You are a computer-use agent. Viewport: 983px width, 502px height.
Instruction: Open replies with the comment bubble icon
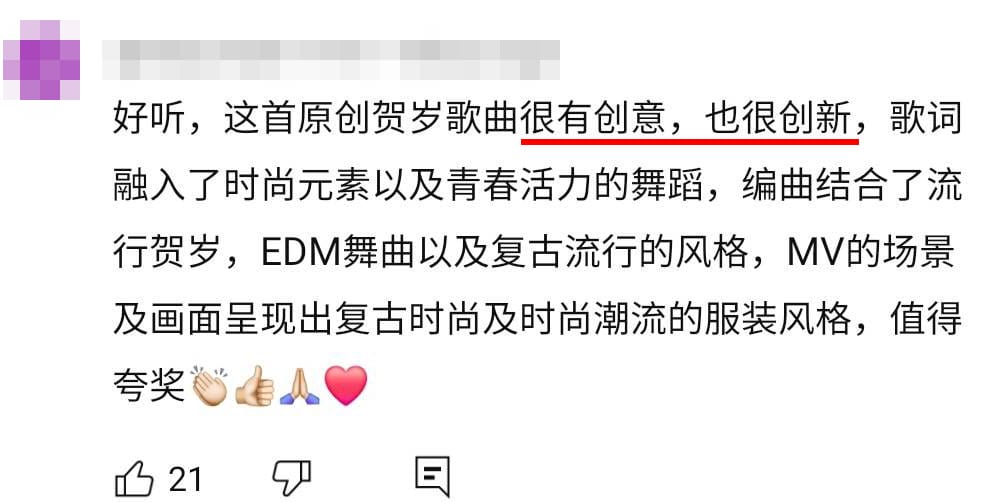click(433, 476)
